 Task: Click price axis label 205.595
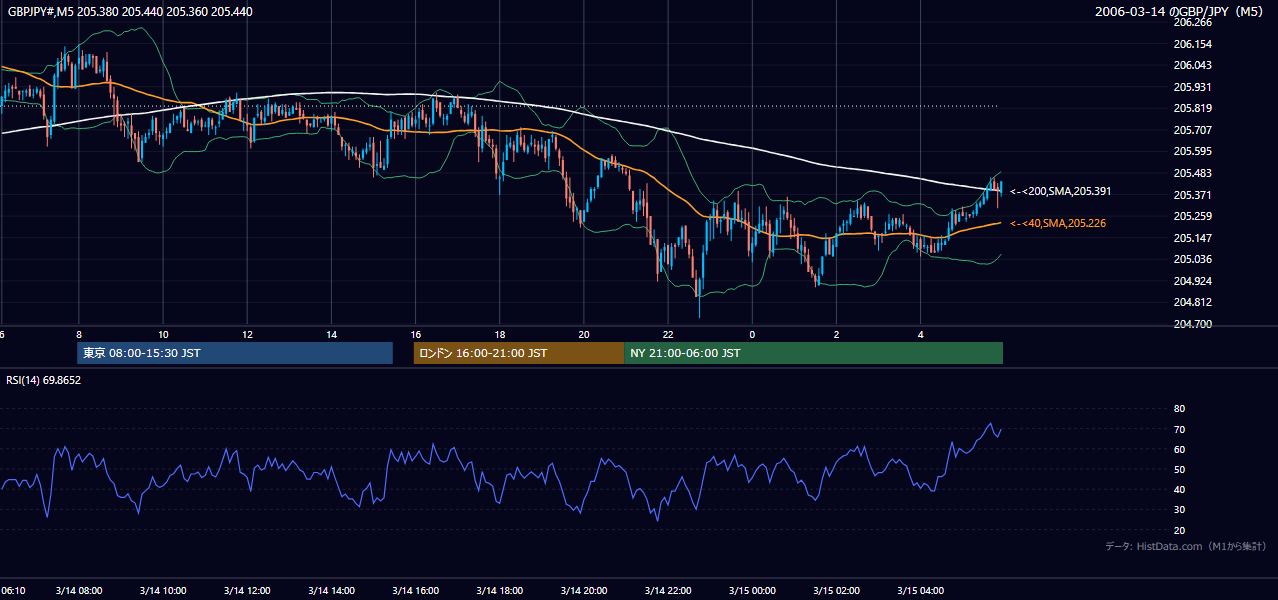click(x=1192, y=151)
